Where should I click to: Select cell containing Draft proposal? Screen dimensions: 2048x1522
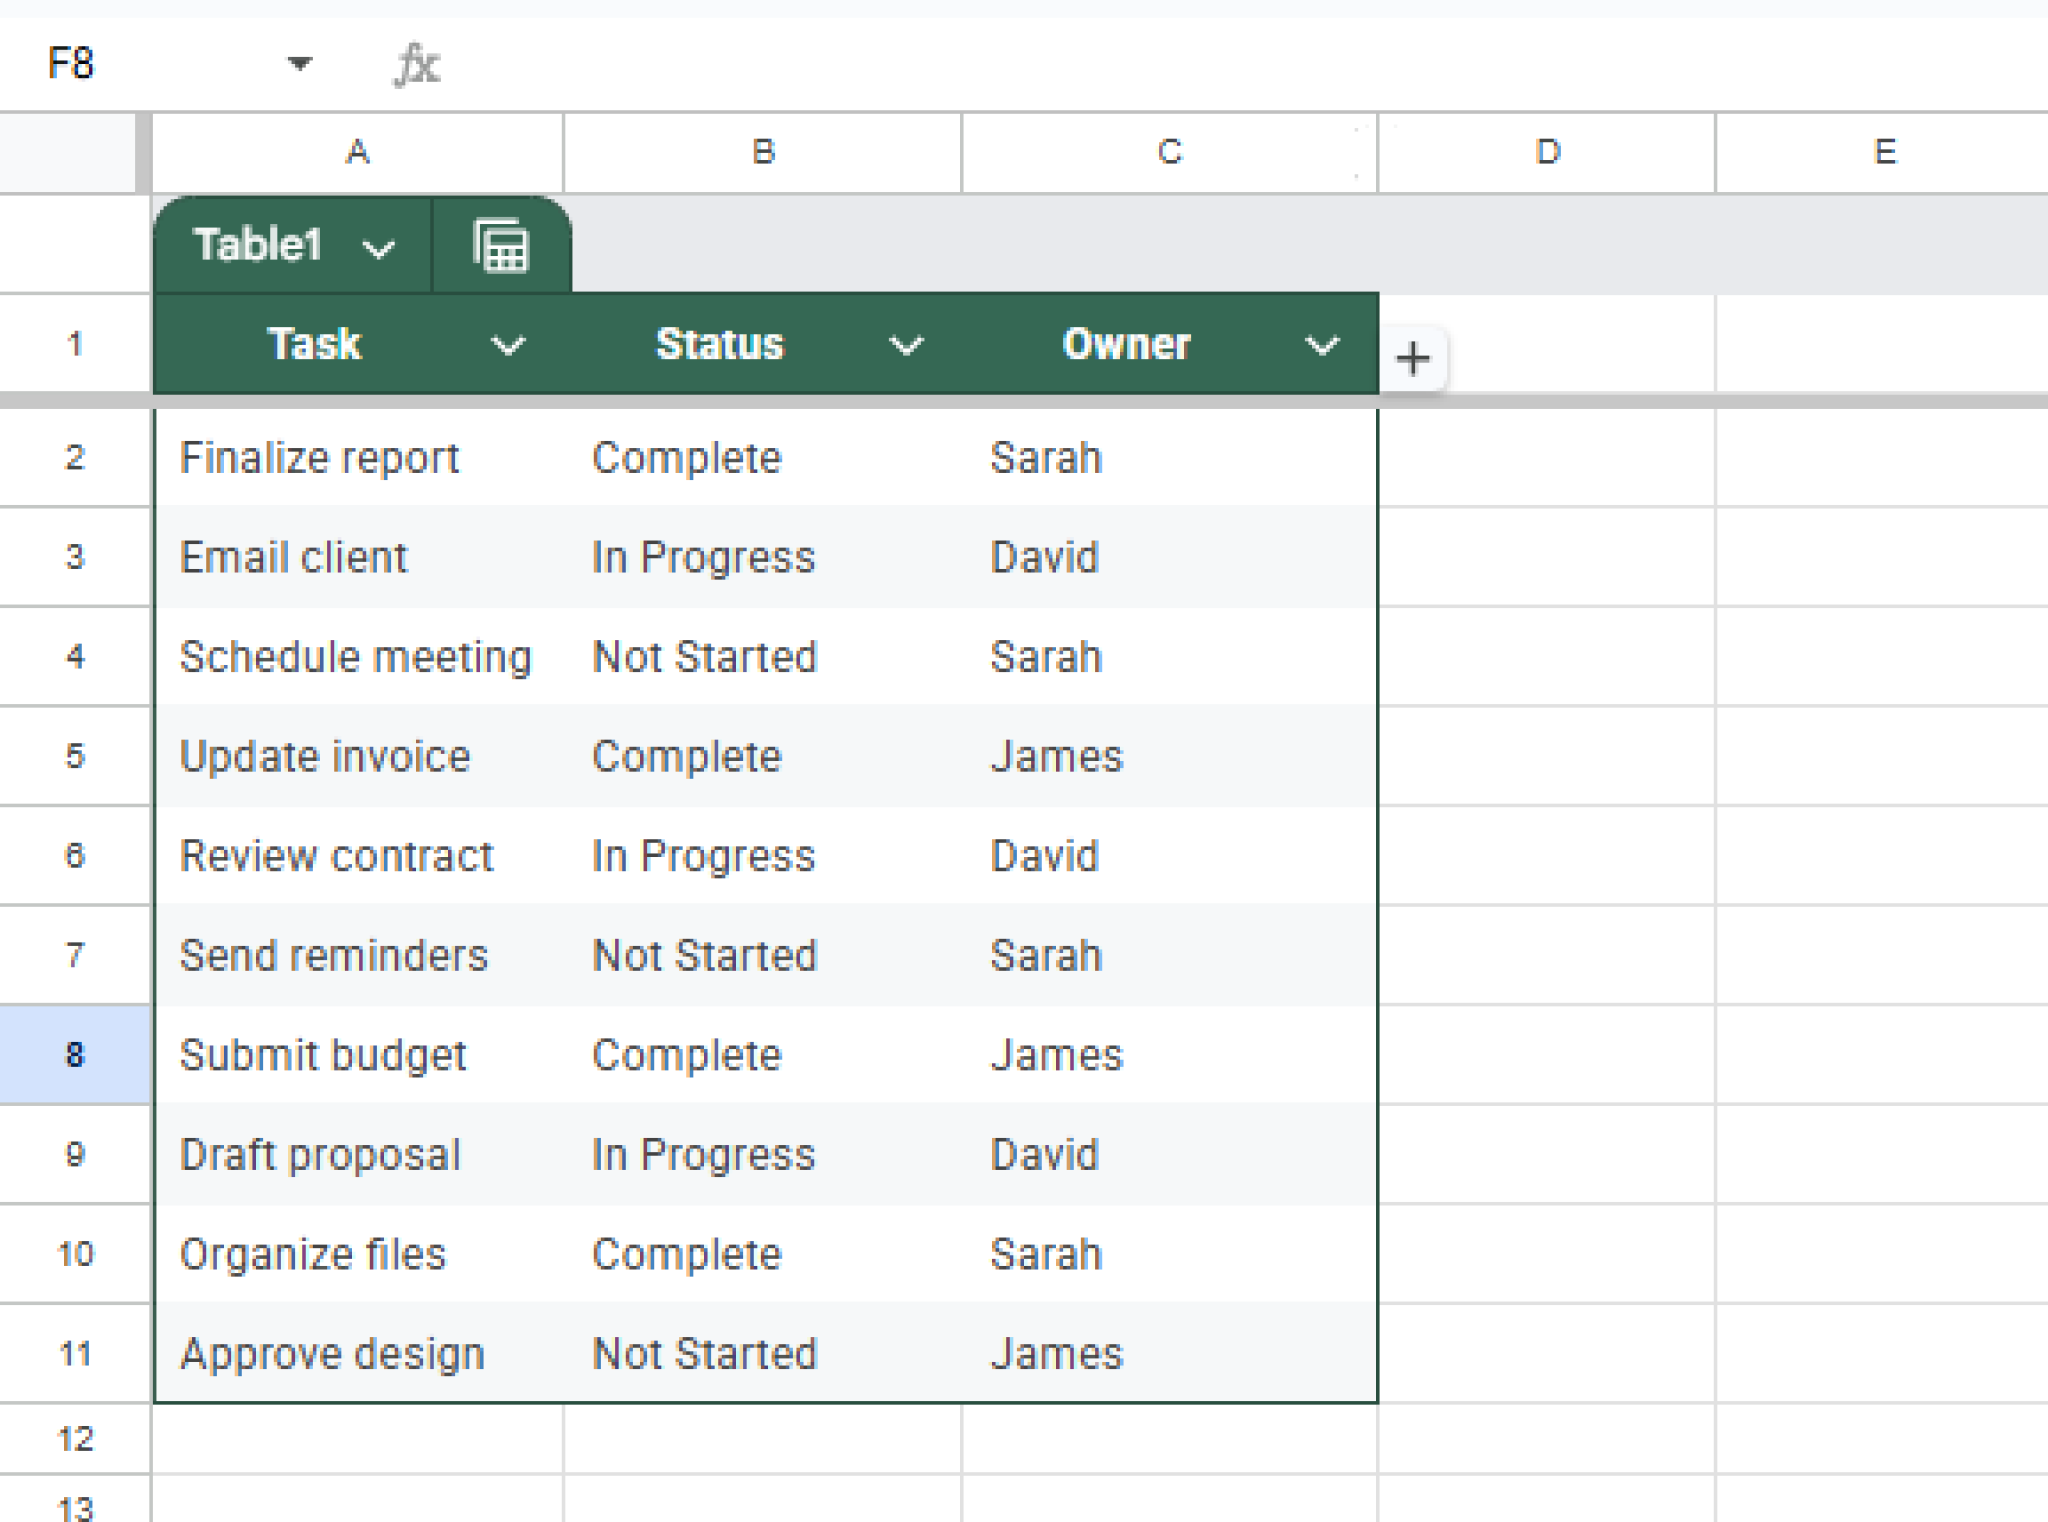coord(320,1154)
